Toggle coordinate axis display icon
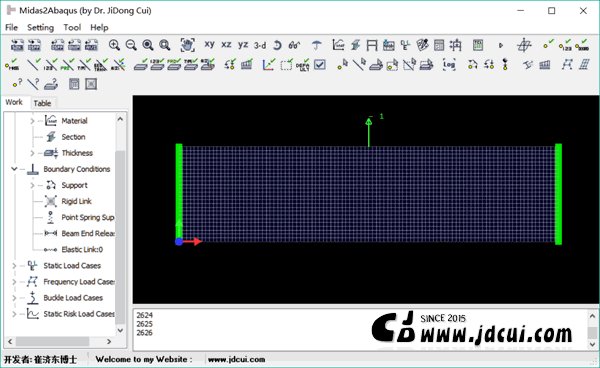Viewport: 600px width, 368px height. pos(268,65)
